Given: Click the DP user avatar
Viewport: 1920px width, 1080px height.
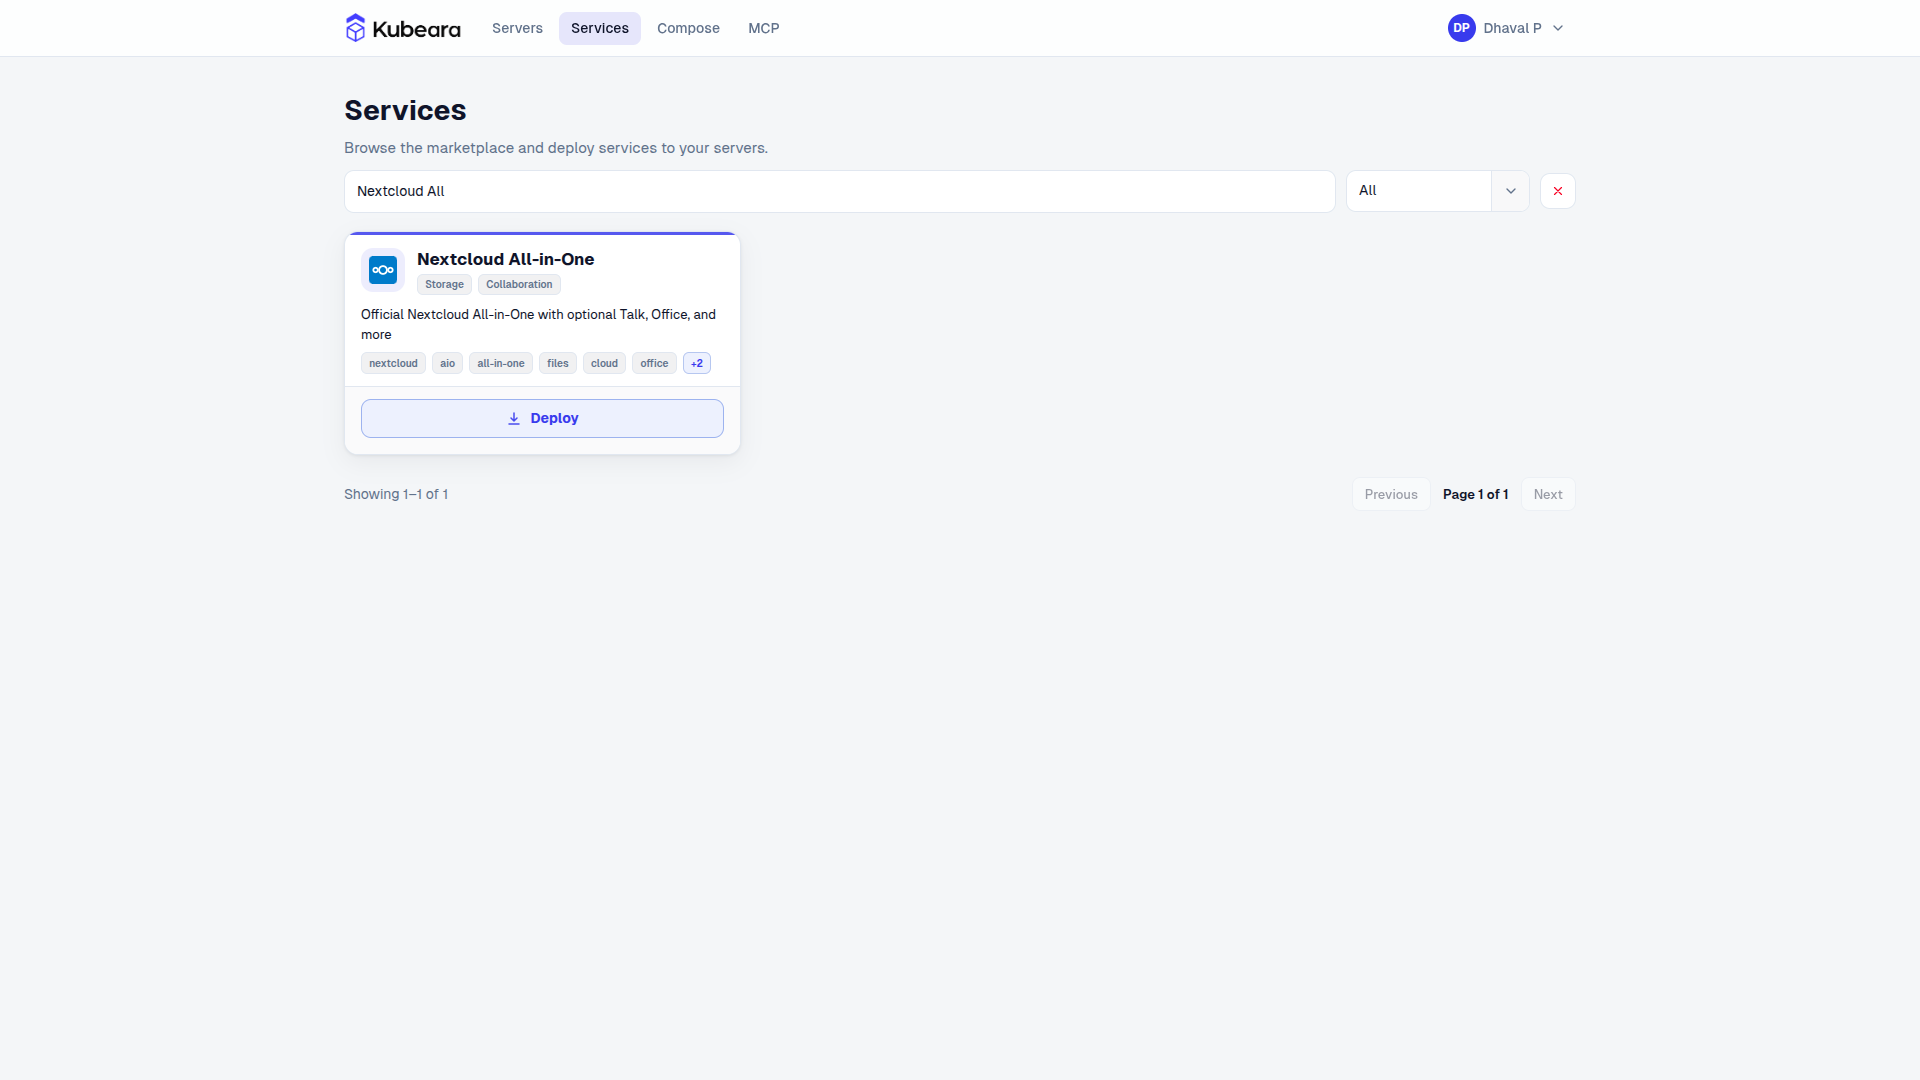Looking at the screenshot, I should pyautogui.click(x=1461, y=28).
